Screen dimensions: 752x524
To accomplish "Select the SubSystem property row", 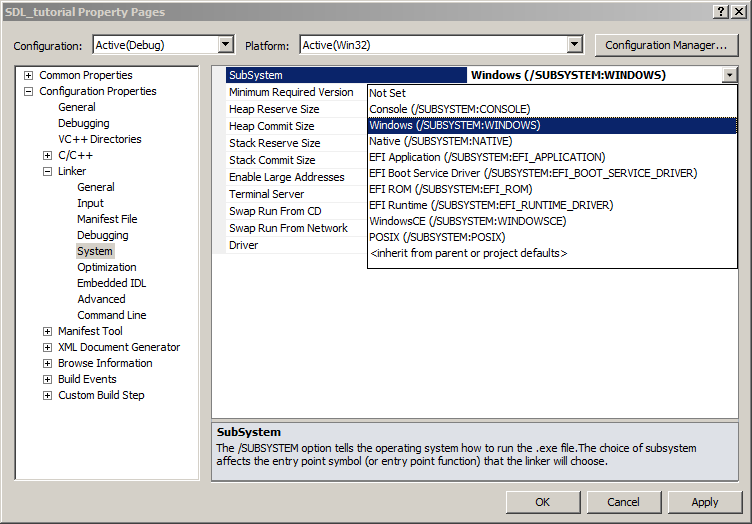I will (346, 75).
